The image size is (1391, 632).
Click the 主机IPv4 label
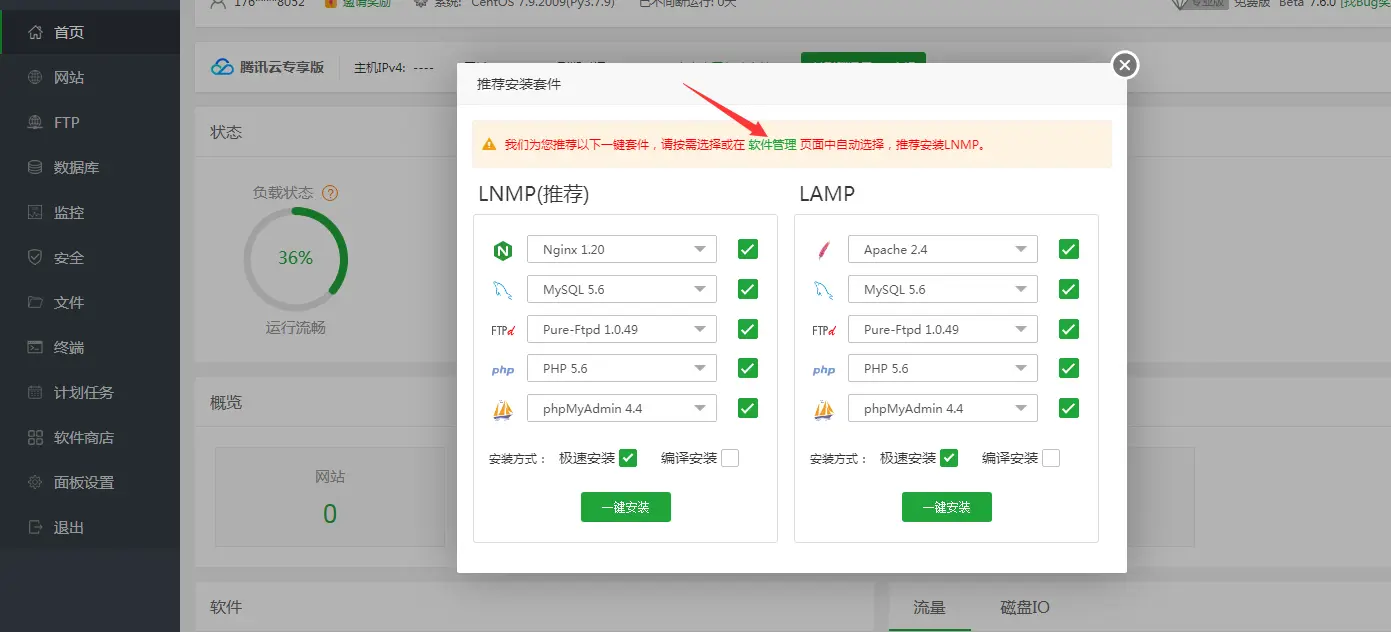pyautogui.click(x=380, y=68)
